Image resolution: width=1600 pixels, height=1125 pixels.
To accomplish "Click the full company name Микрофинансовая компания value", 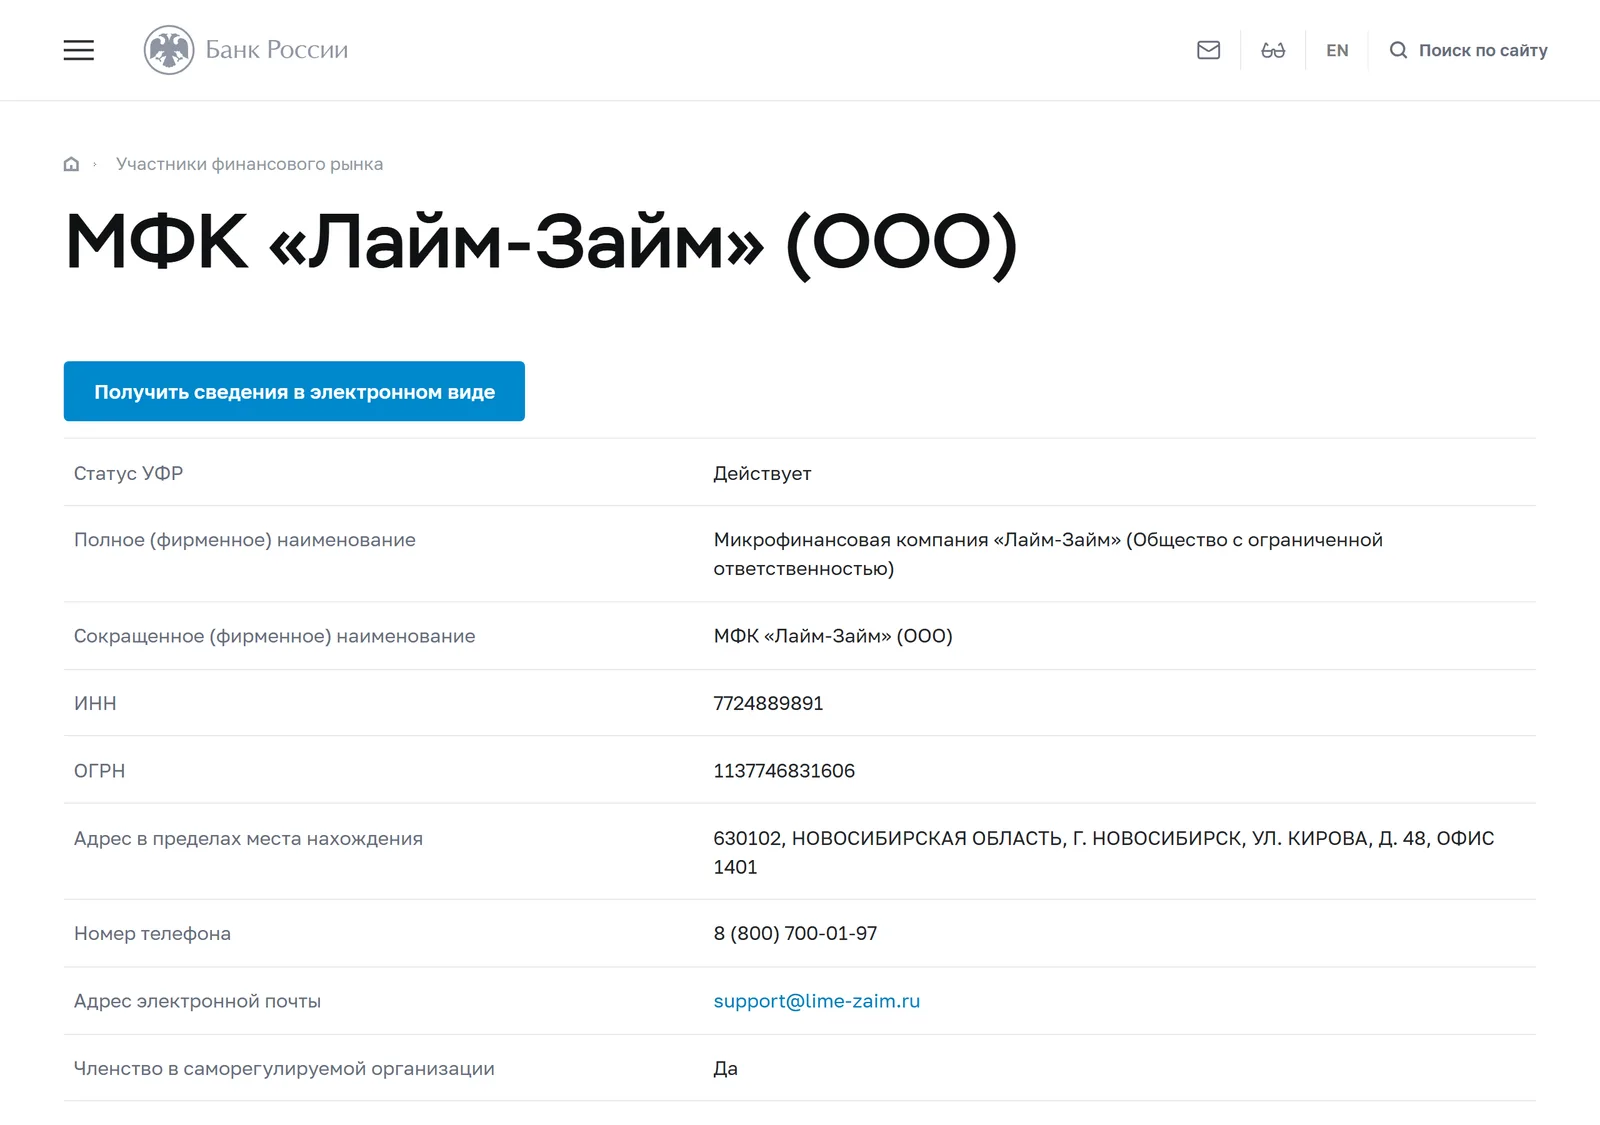I will pos(1048,554).
